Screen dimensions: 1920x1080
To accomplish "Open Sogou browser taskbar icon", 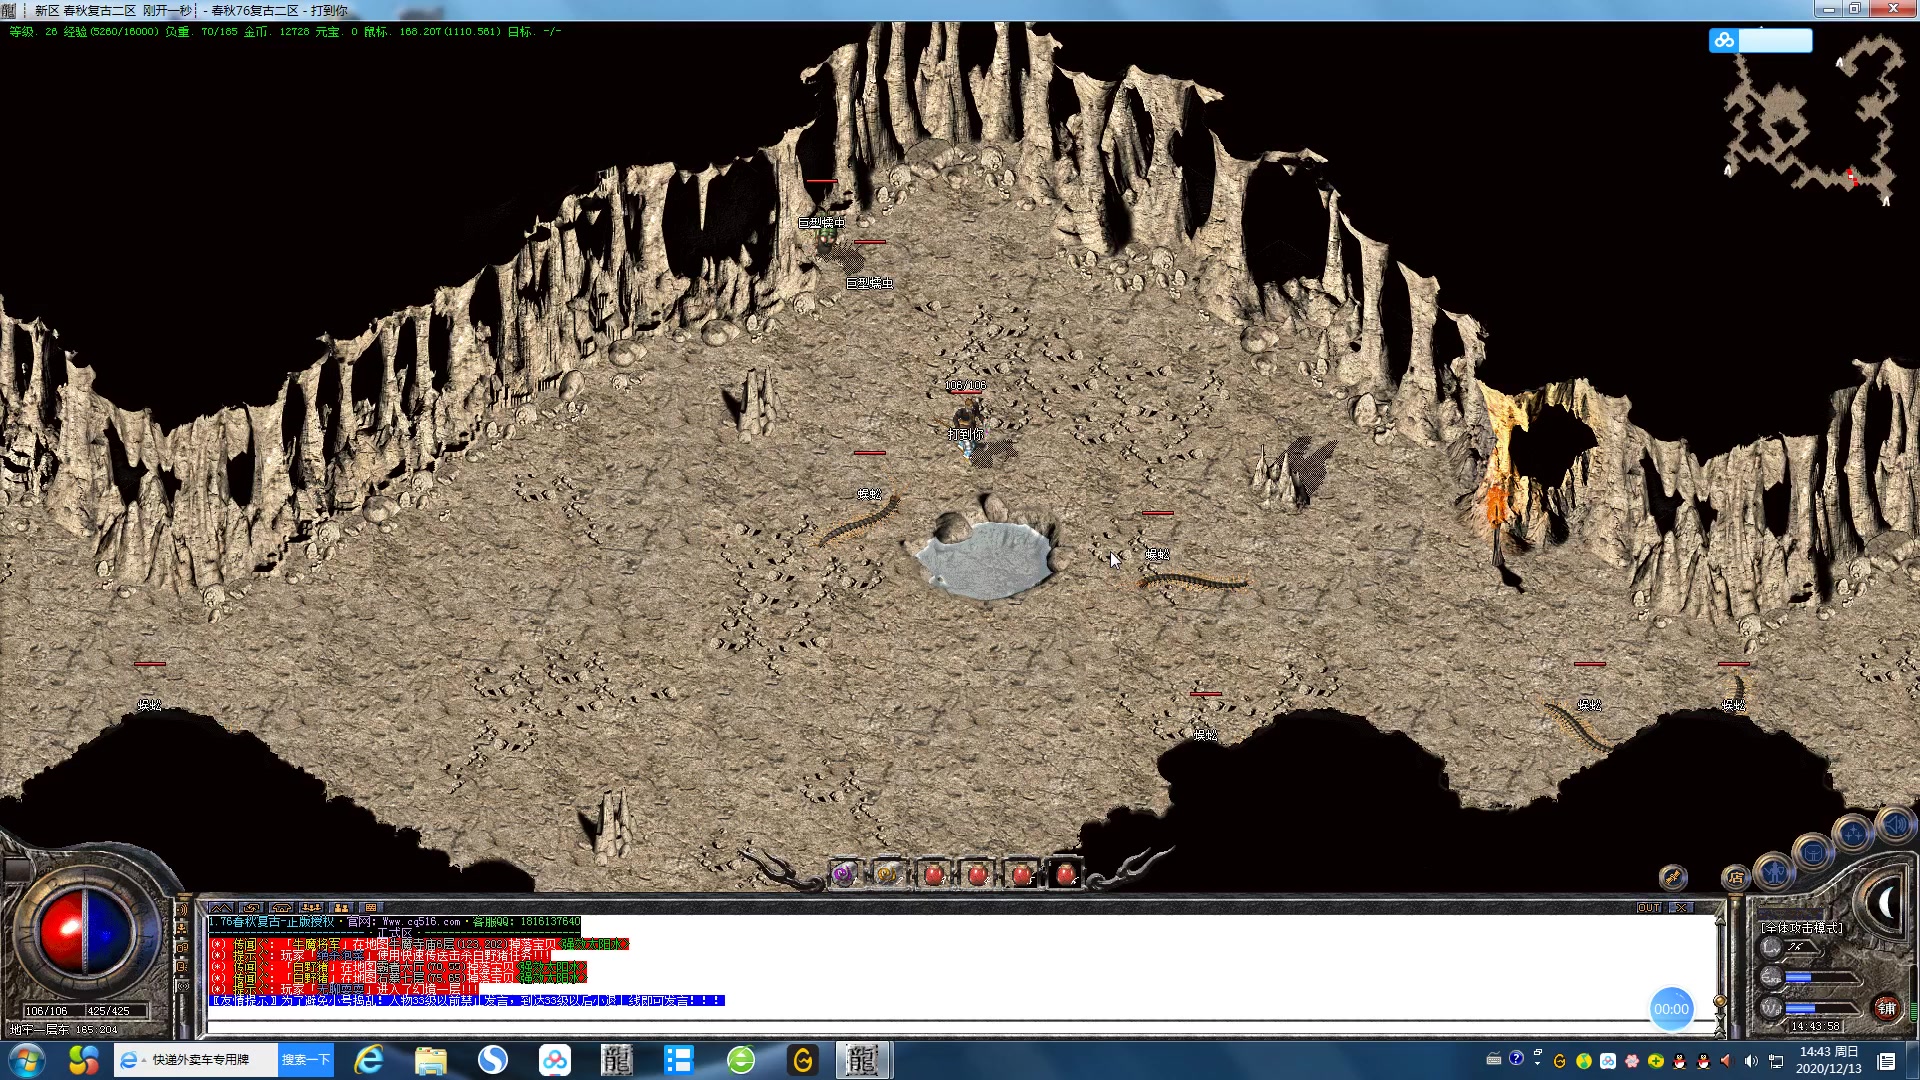I will tap(493, 1060).
